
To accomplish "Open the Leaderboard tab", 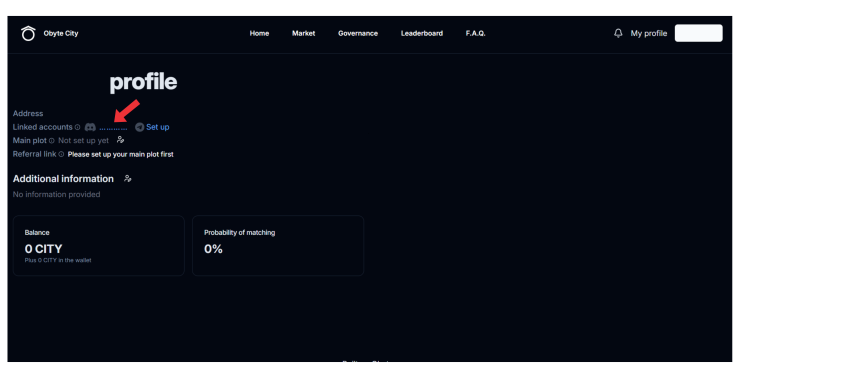I will click(x=422, y=34).
